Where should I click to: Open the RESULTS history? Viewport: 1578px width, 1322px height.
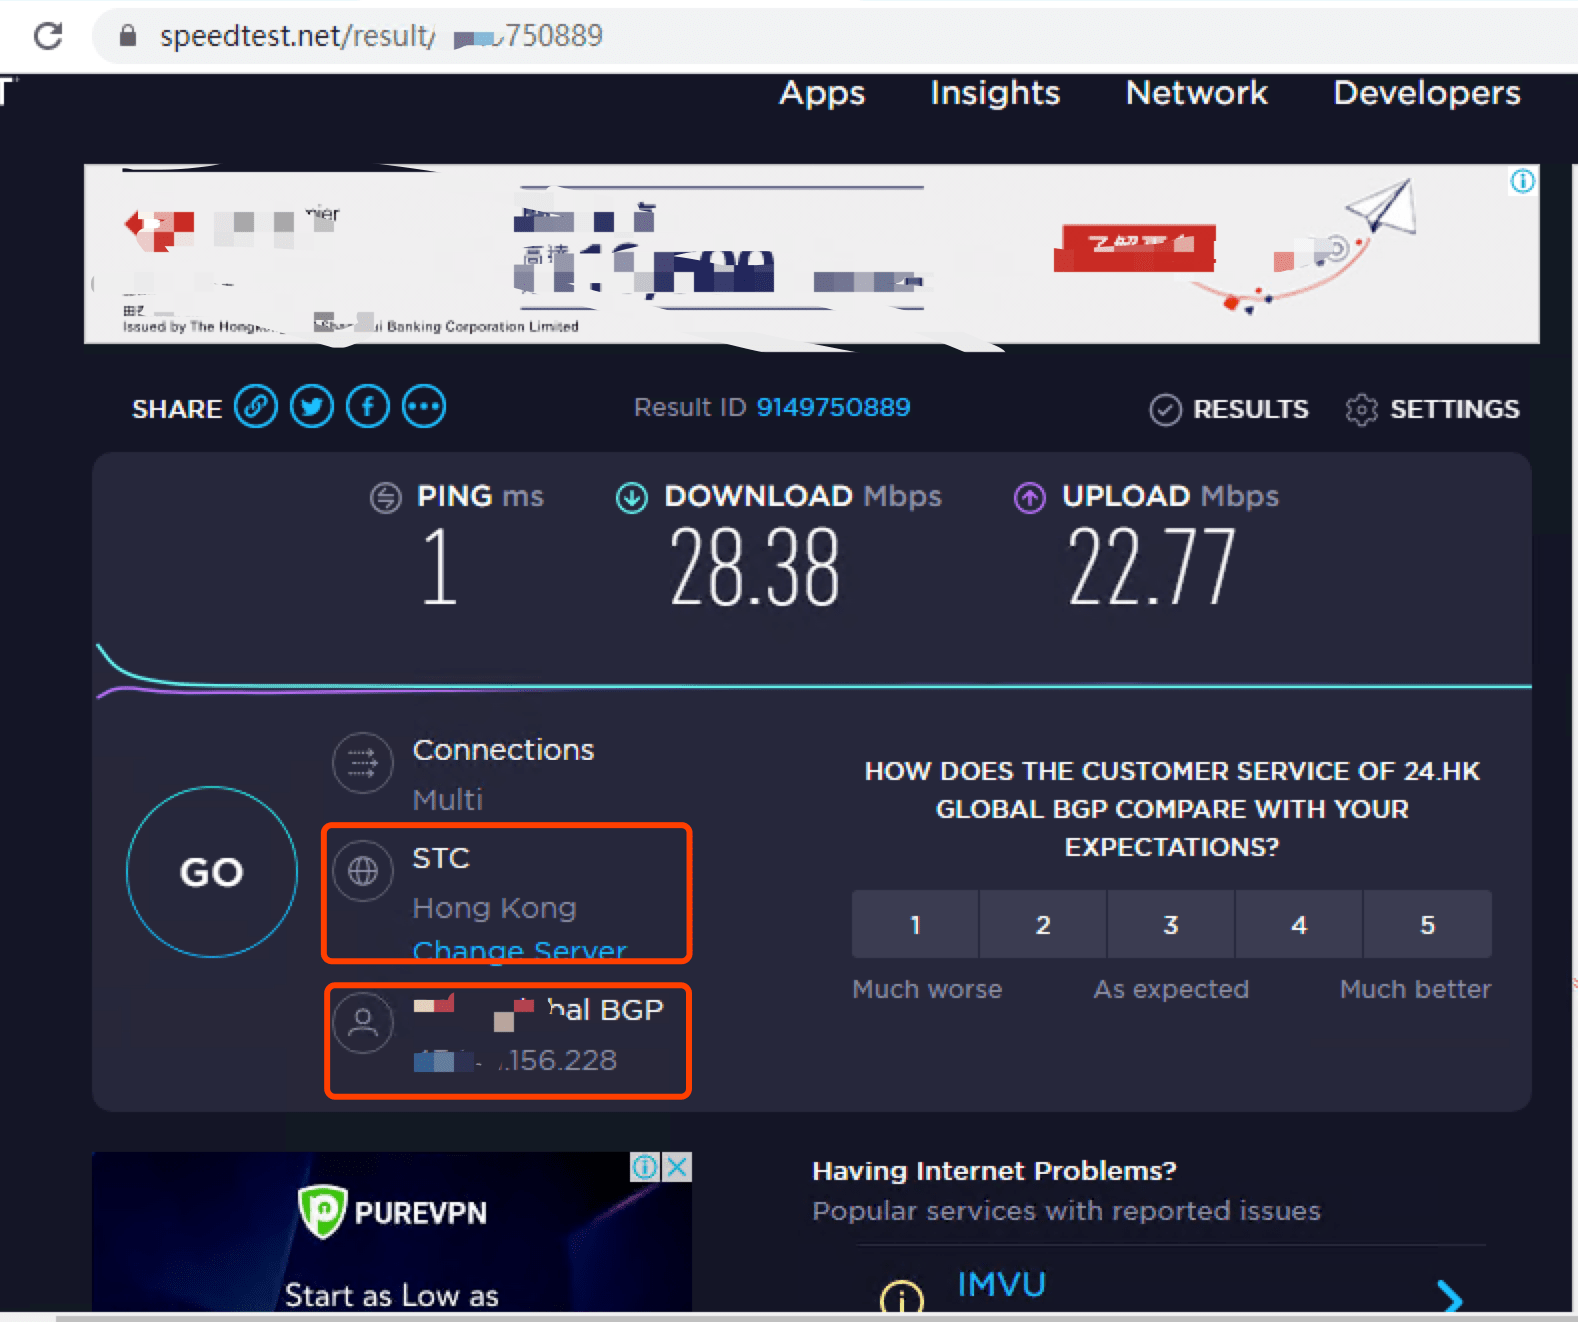[x=1229, y=409]
